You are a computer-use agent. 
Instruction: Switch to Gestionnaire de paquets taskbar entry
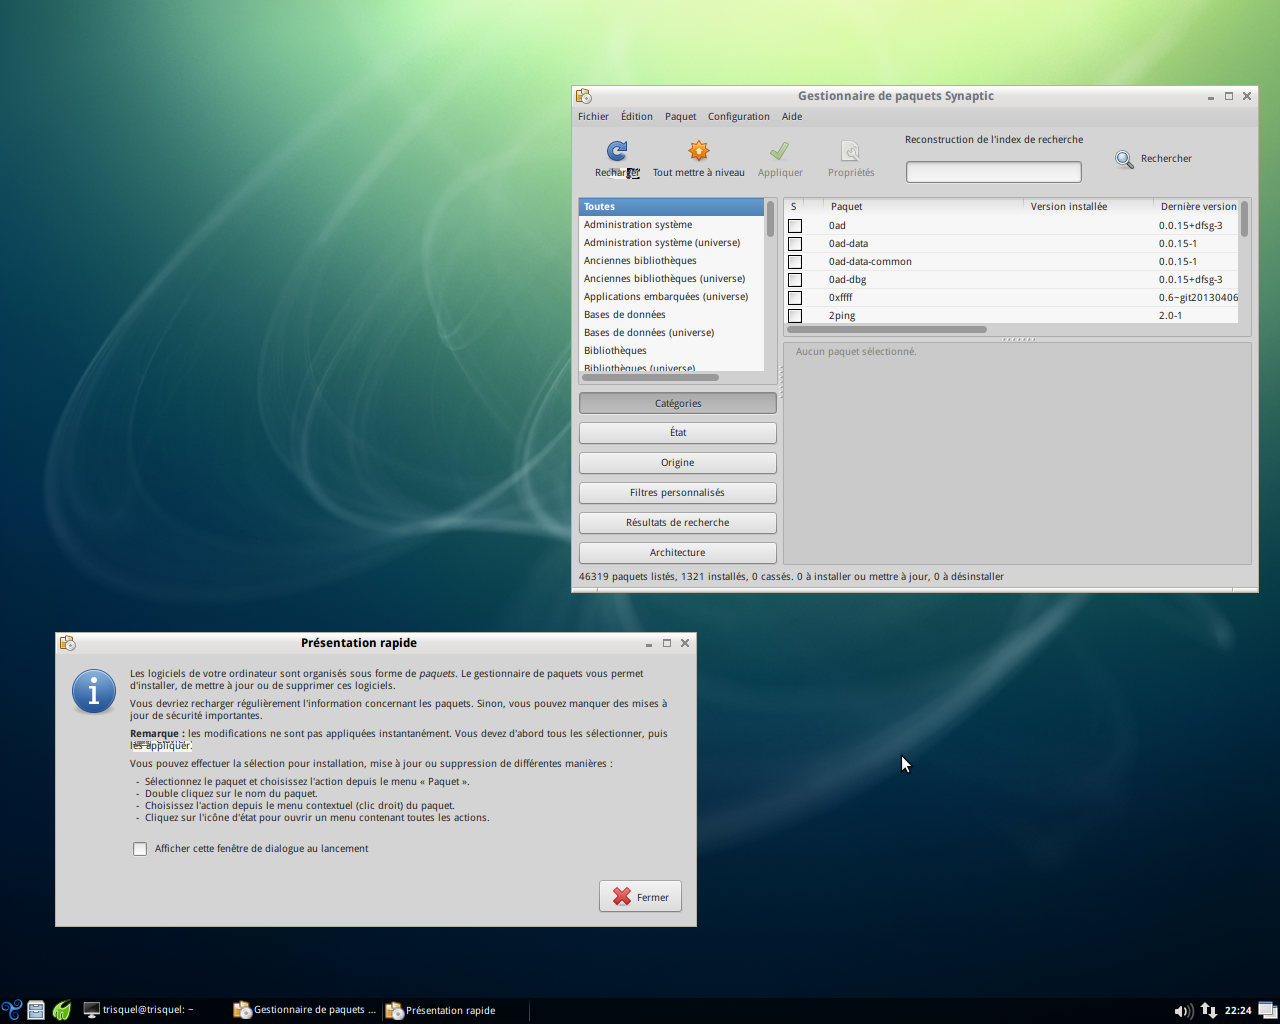pyautogui.click(x=305, y=1010)
